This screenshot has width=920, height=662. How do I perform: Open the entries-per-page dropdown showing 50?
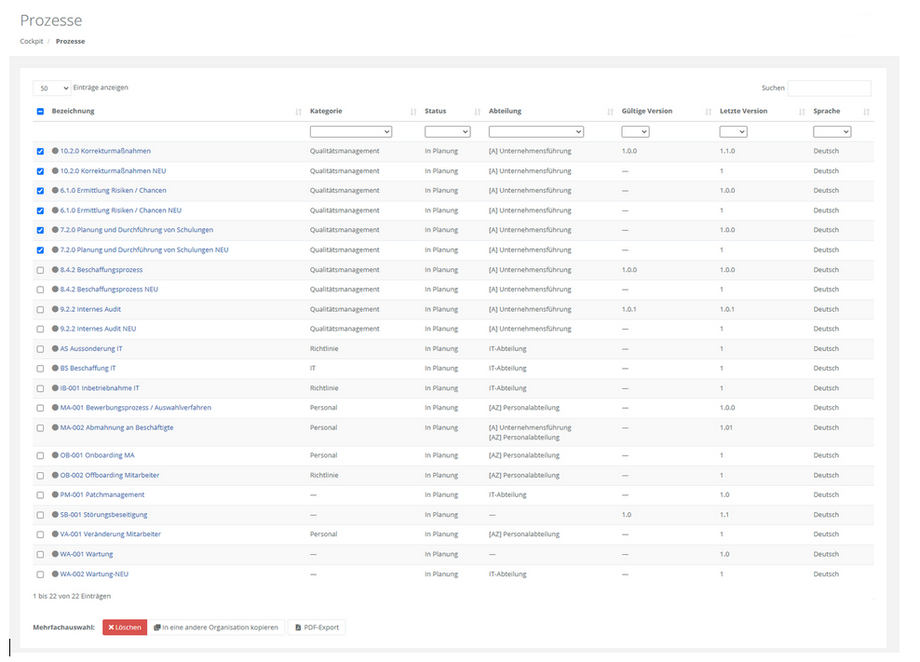click(52, 88)
